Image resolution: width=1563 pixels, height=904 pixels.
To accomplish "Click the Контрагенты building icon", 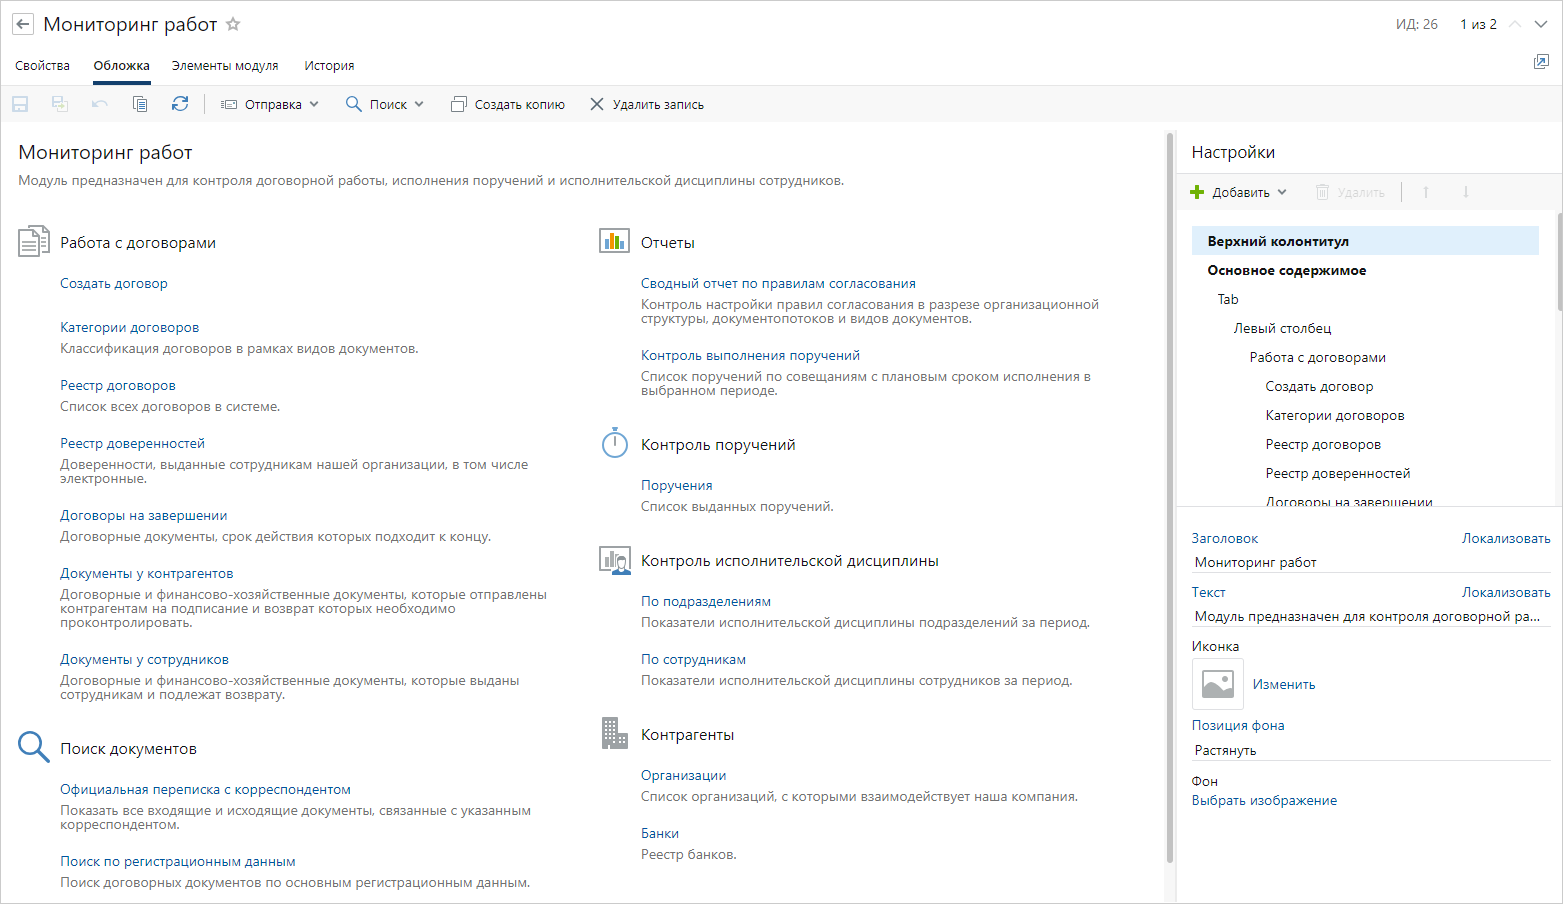I will 614,733.
